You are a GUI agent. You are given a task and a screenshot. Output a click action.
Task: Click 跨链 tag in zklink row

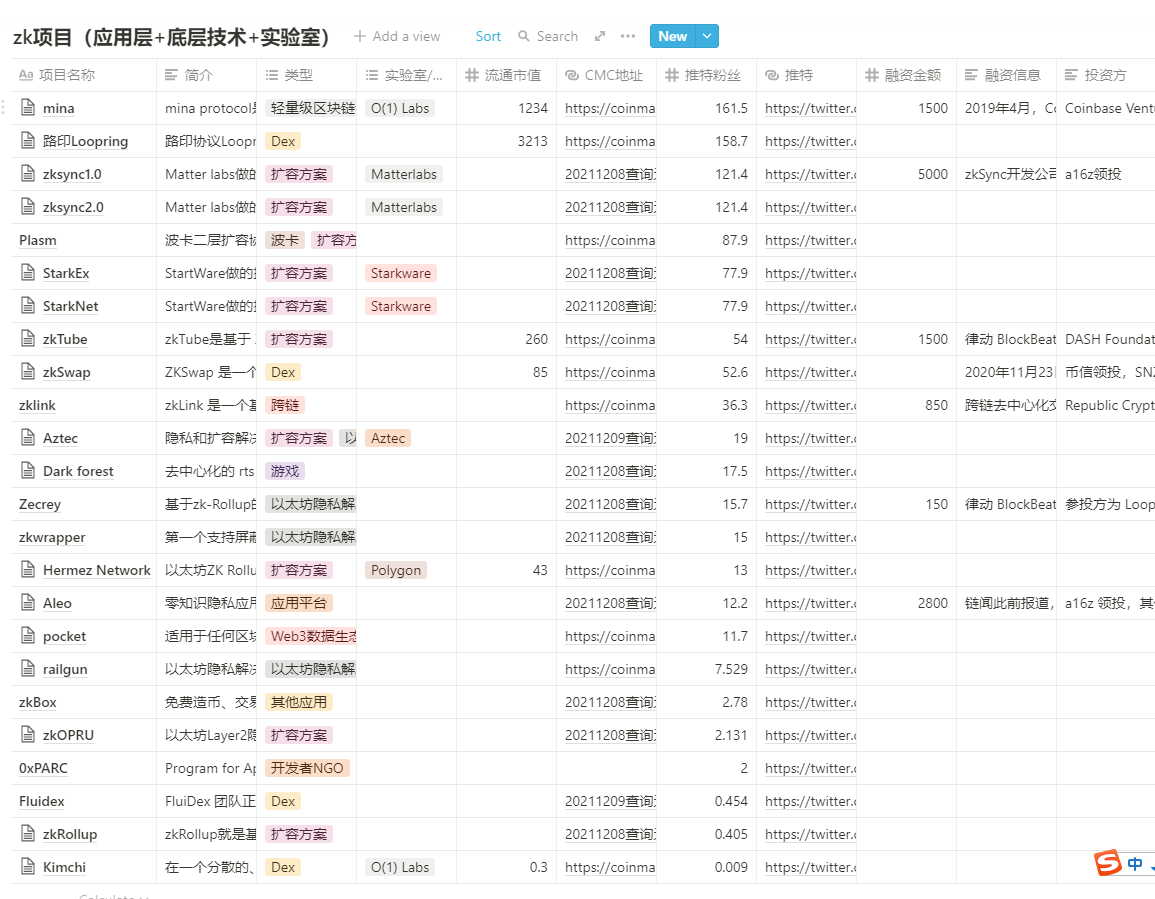pos(285,405)
